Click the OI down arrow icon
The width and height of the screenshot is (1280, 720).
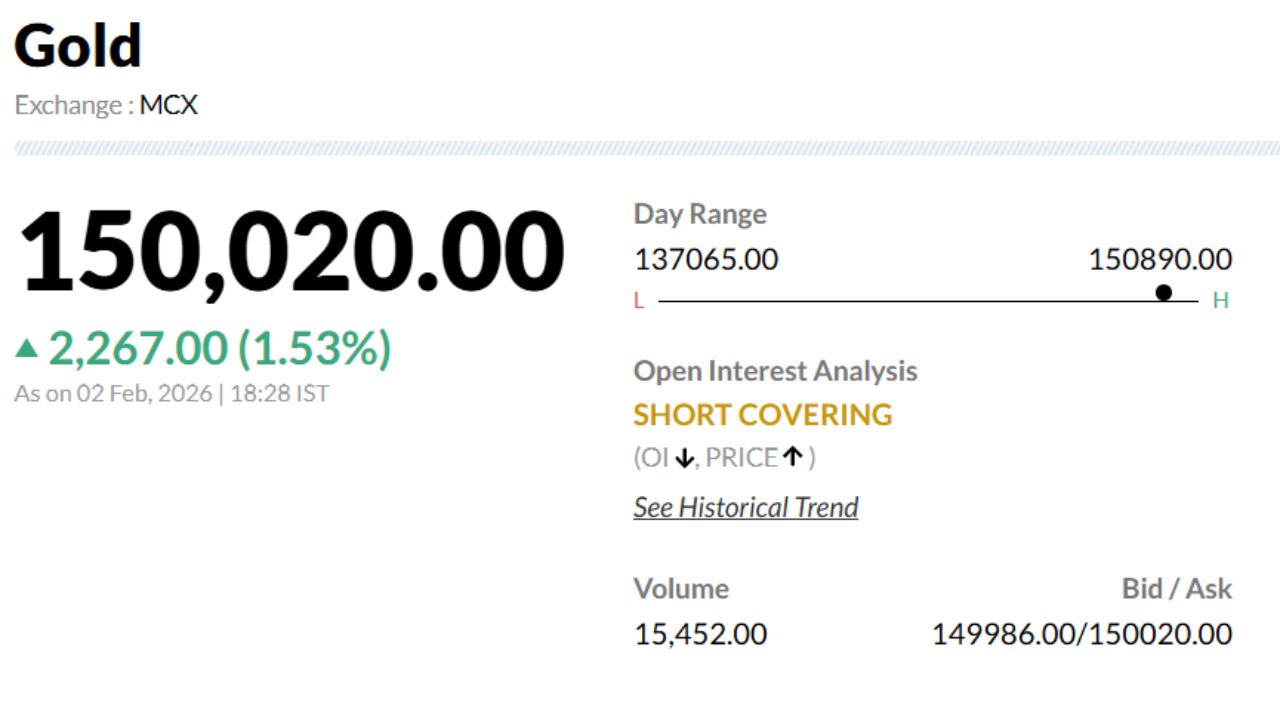[684, 458]
